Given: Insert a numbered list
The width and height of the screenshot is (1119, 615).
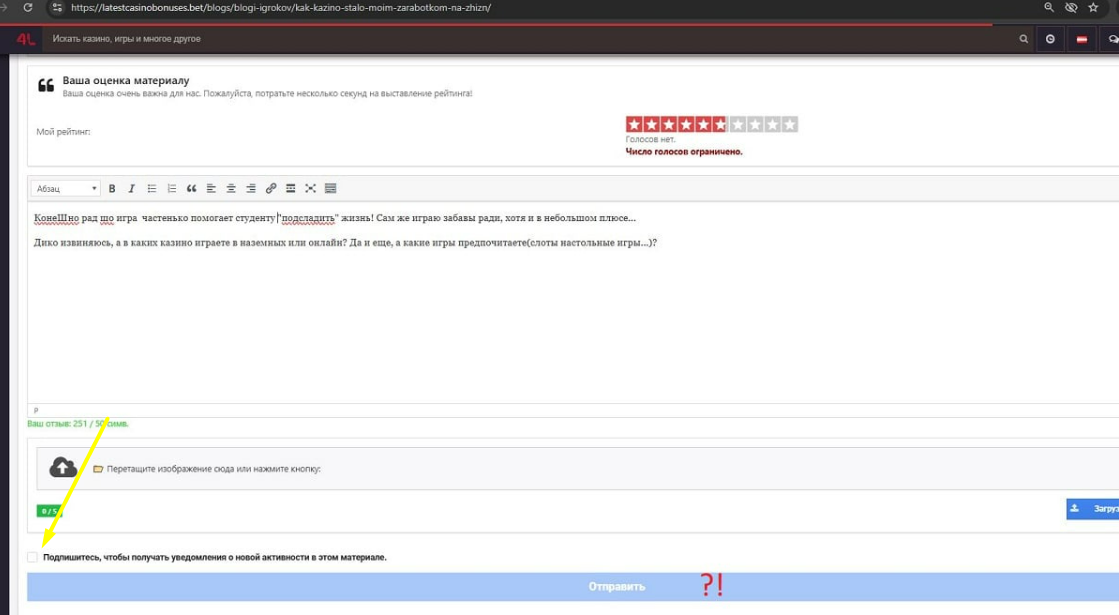Looking at the screenshot, I should pyautogui.click(x=172, y=189).
